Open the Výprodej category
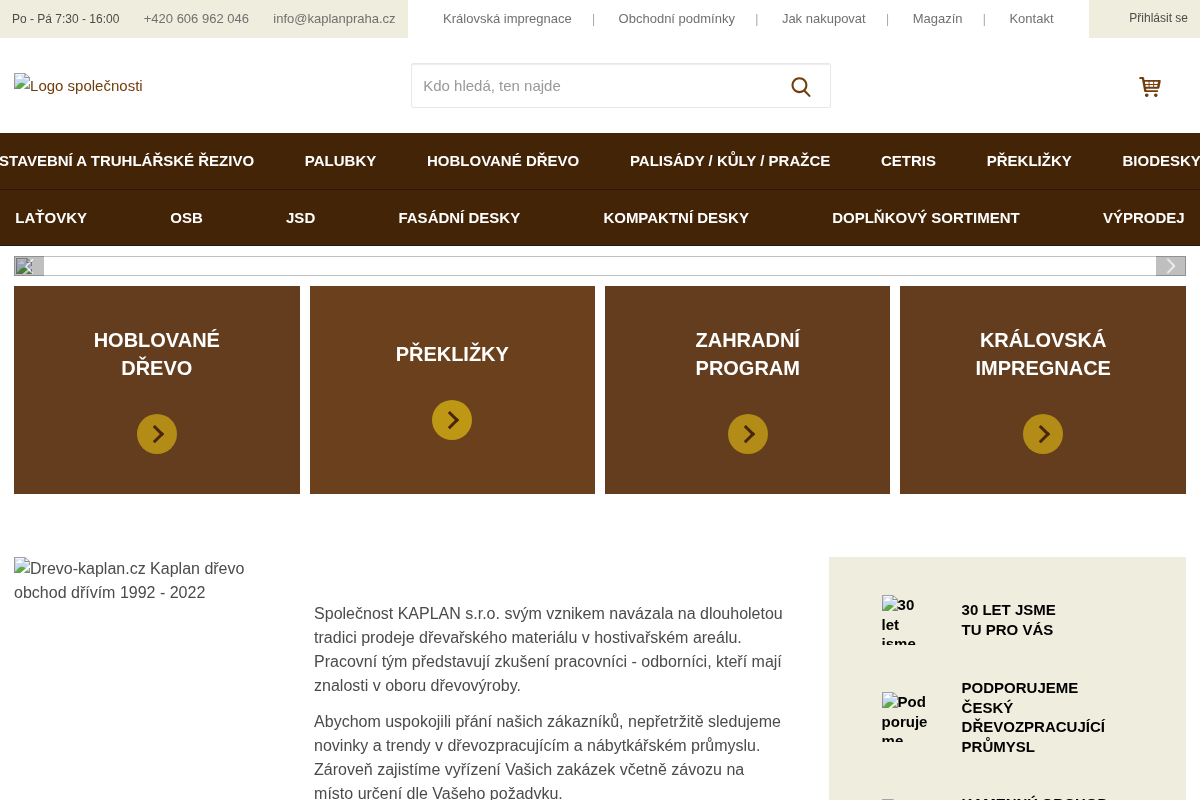The width and height of the screenshot is (1200, 800). coord(1143,218)
